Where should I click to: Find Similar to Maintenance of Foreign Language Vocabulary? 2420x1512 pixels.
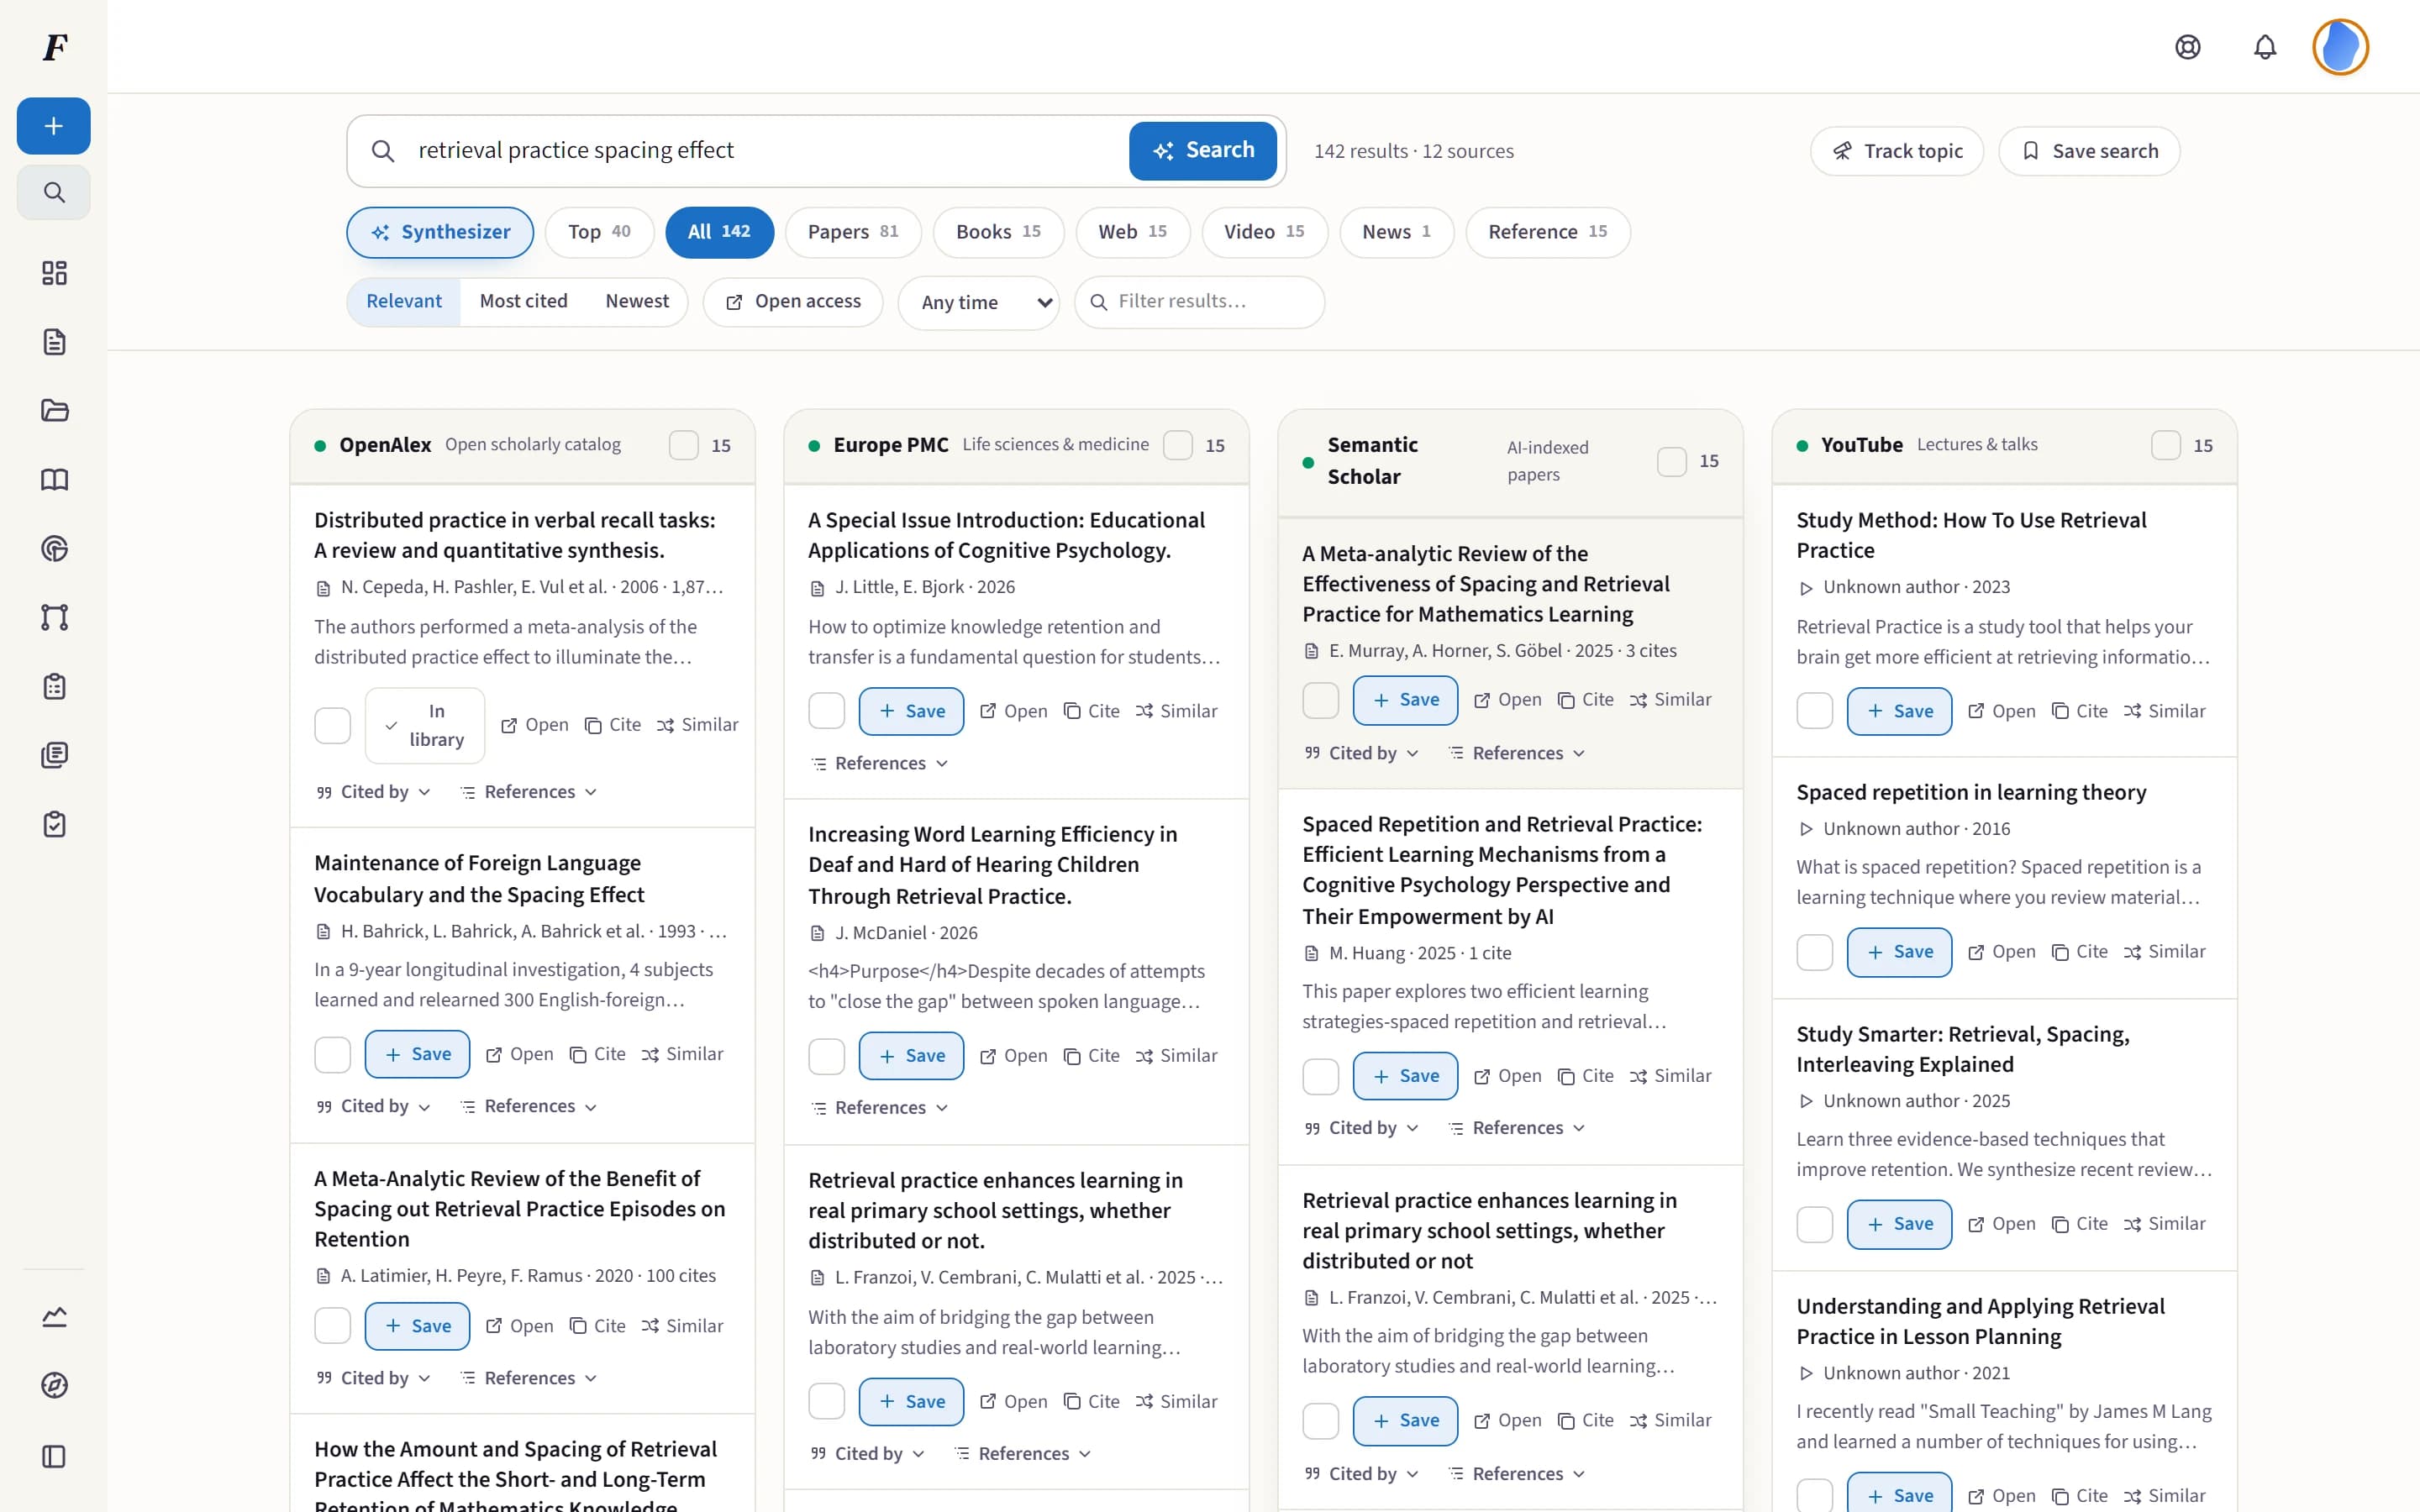683,1054
